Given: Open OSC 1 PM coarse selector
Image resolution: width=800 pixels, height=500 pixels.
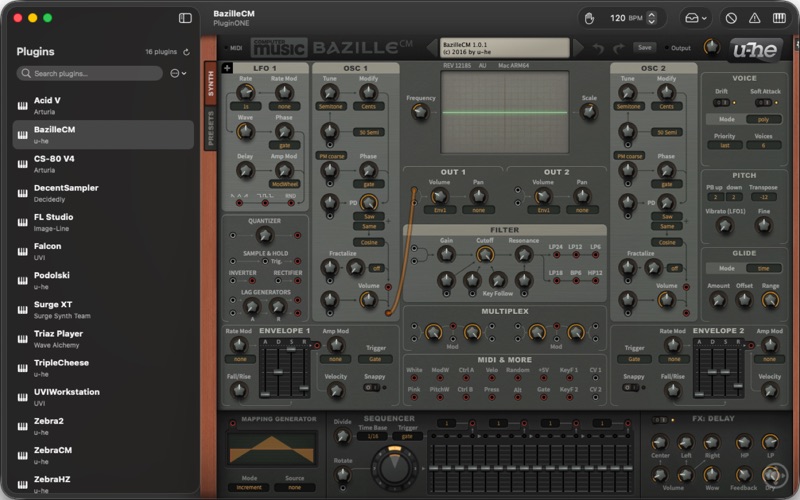Looking at the screenshot, I should click(x=331, y=156).
